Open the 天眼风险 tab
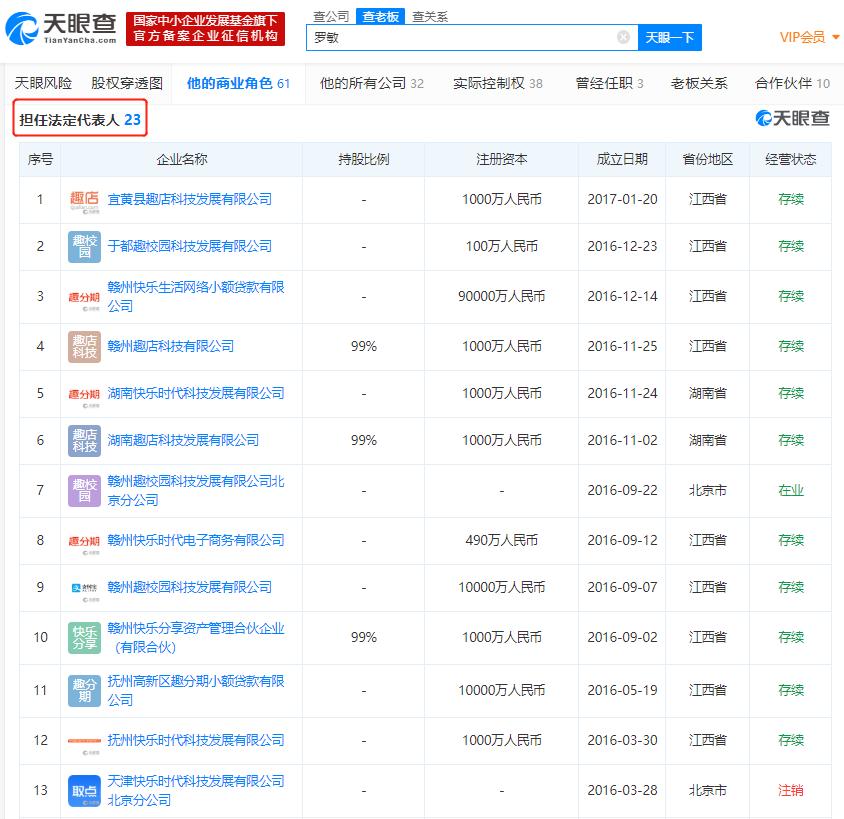844x819 pixels. pos(41,84)
